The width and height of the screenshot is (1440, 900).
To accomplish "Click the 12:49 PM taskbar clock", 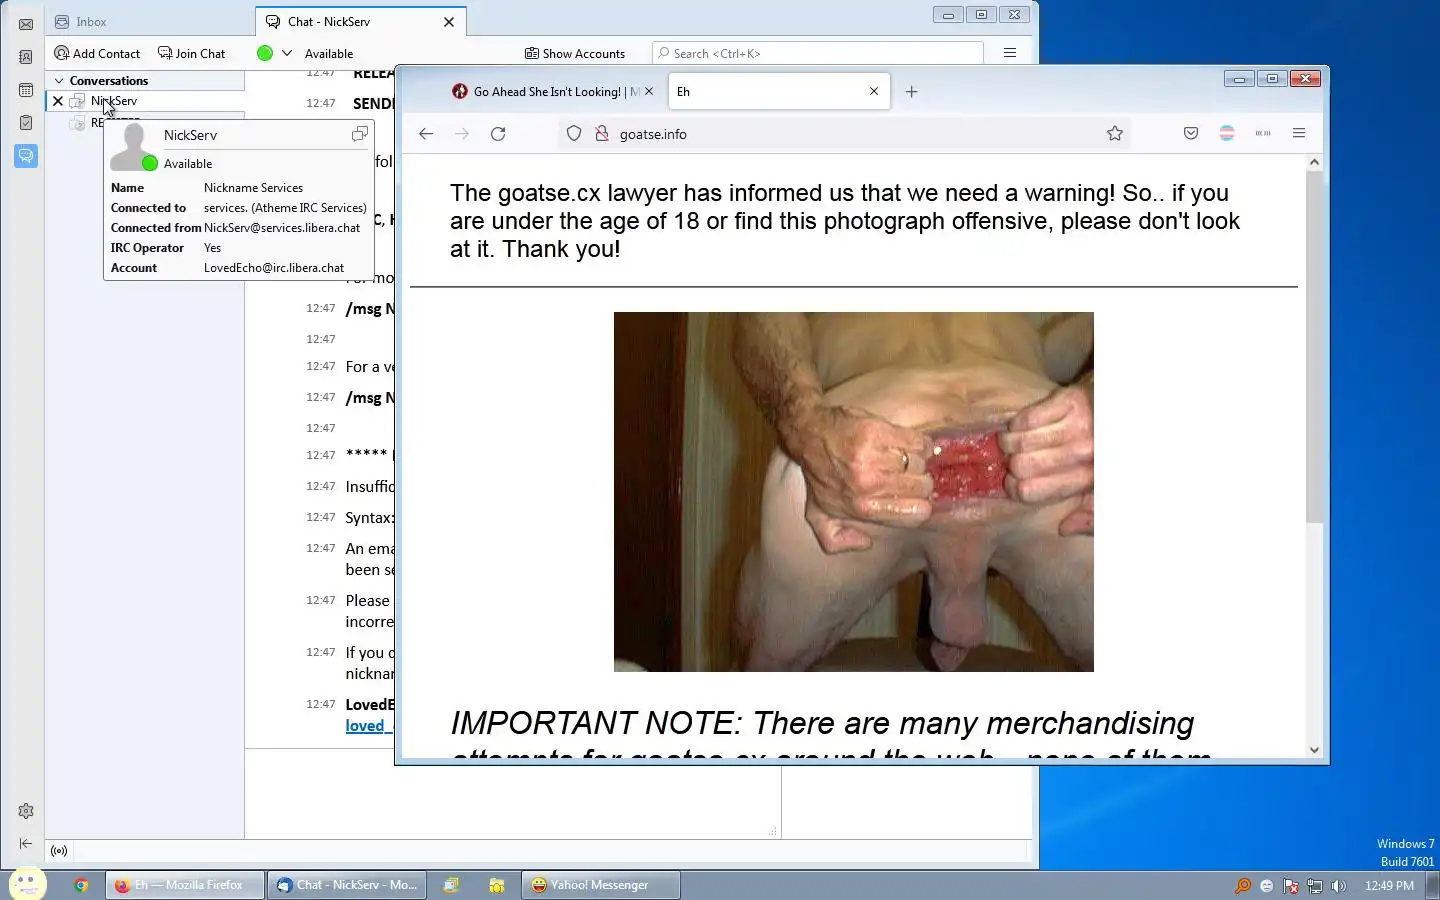I will (1389, 886).
